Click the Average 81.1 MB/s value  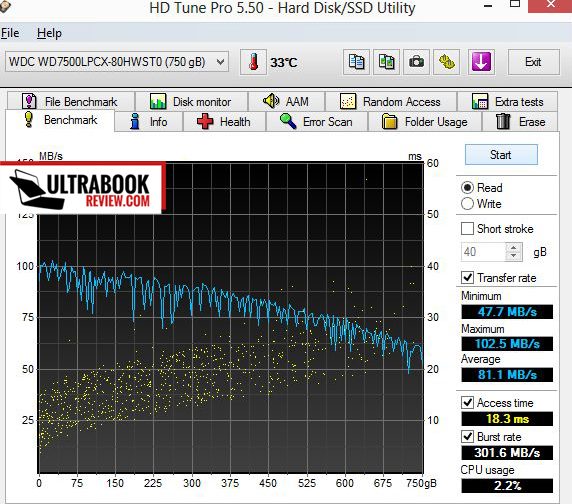click(x=507, y=375)
